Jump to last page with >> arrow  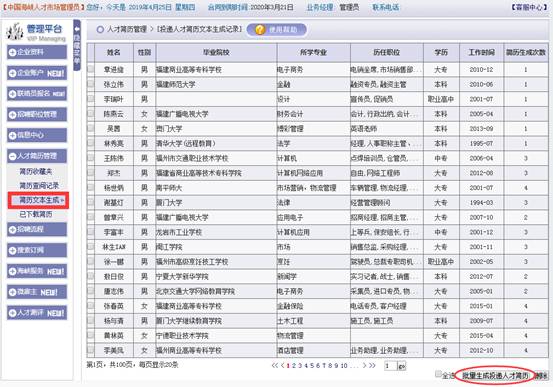point(372,365)
